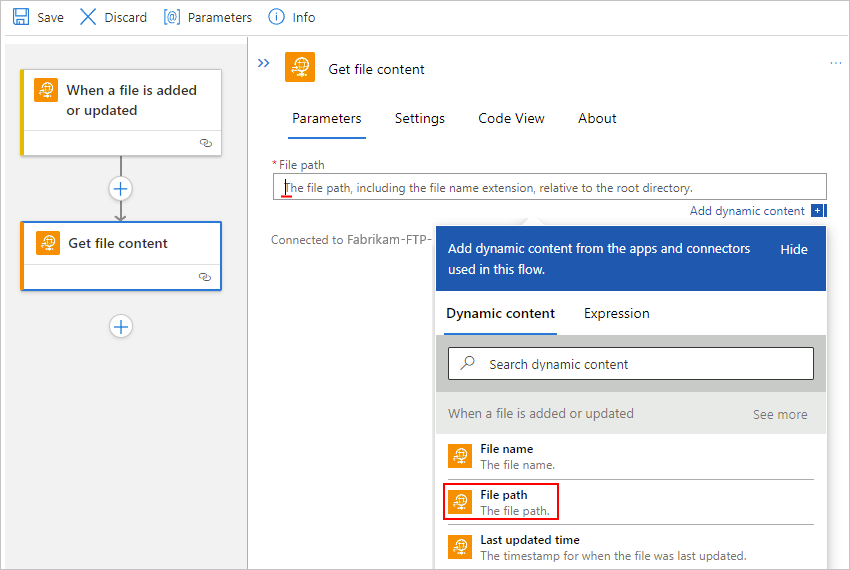Switch to the Settings tab
Viewport: 850px width, 570px height.
(x=420, y=118)
